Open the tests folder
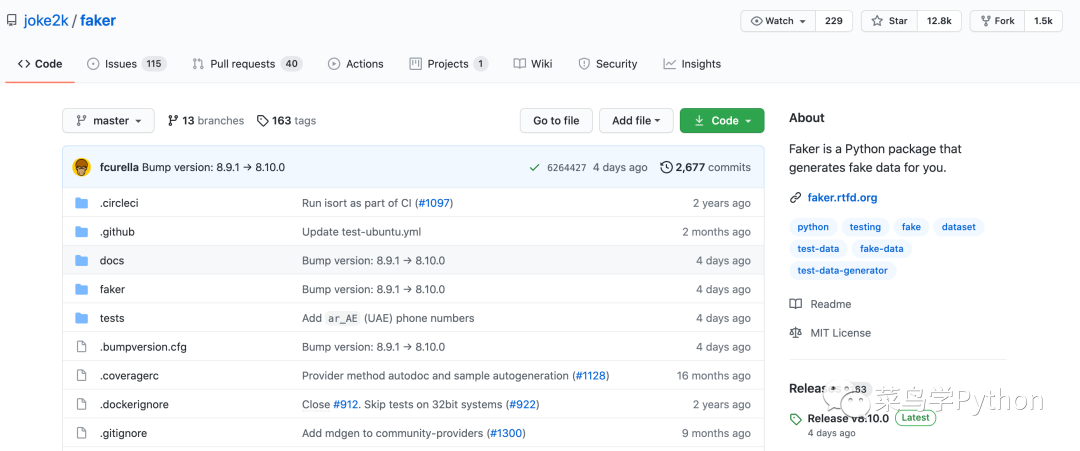 112,318
